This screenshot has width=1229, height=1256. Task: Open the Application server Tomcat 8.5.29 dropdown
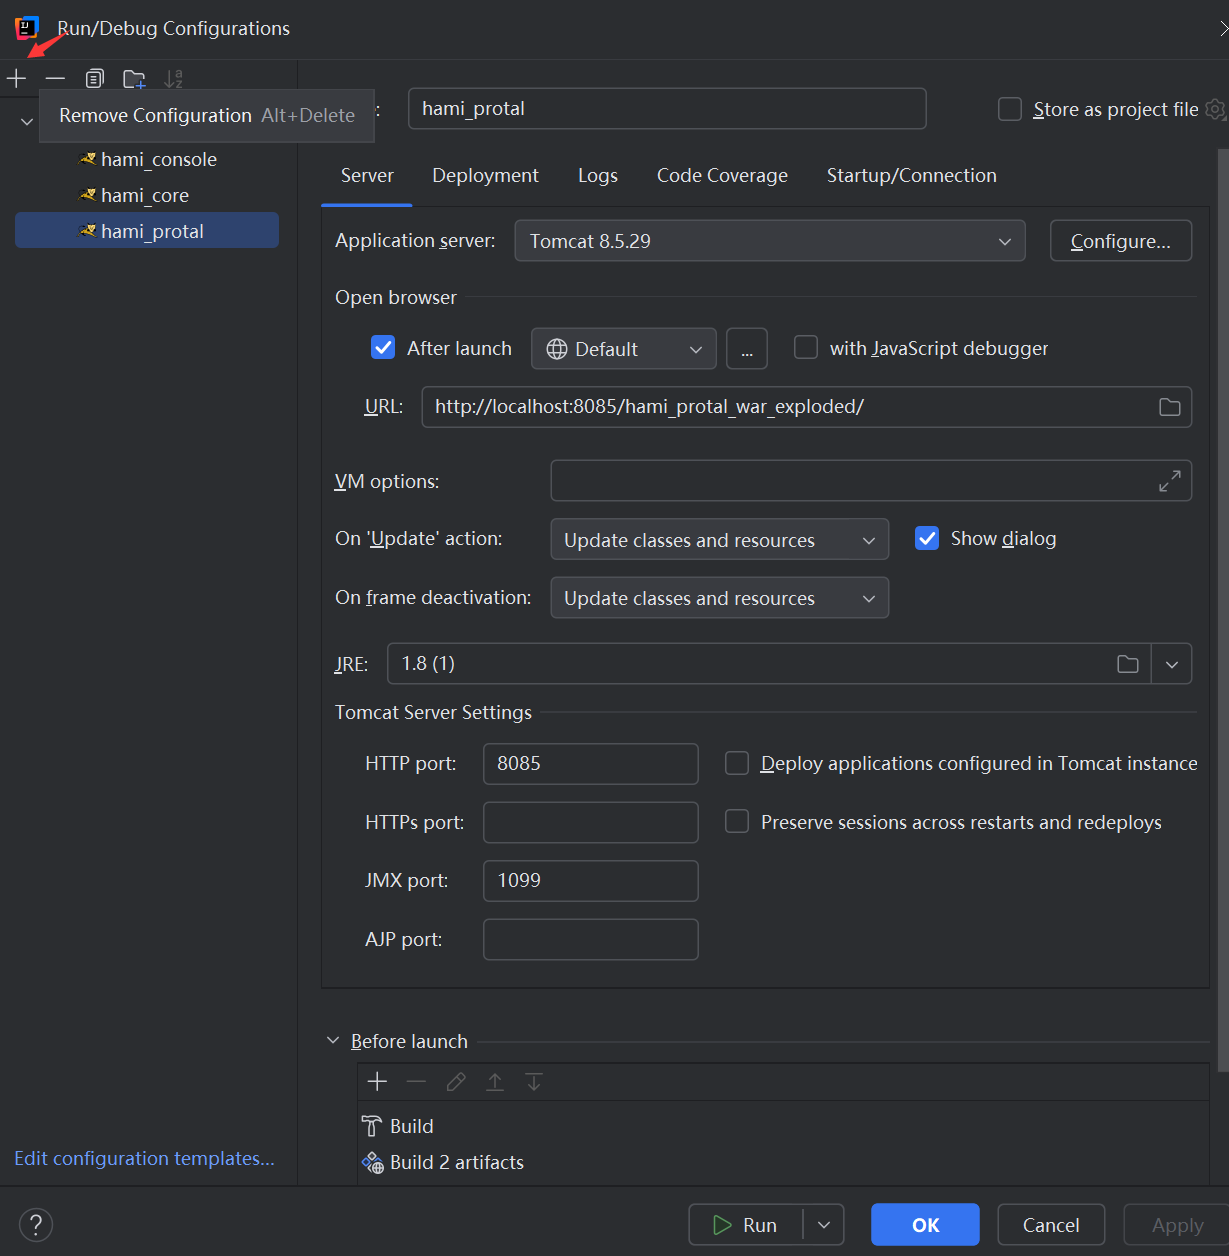click(x=770, y=241)
